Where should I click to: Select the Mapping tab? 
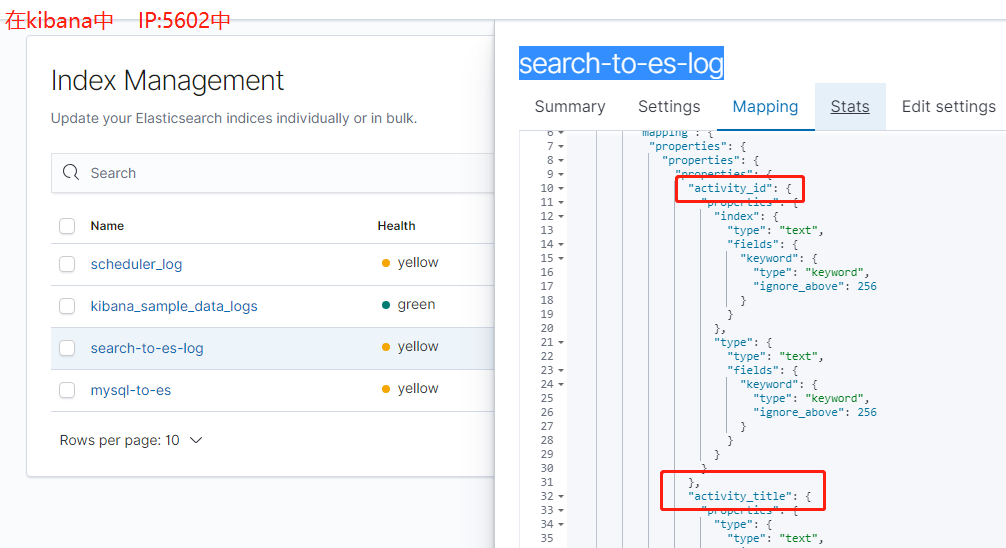pyautogui.click(x=765, y=107)
